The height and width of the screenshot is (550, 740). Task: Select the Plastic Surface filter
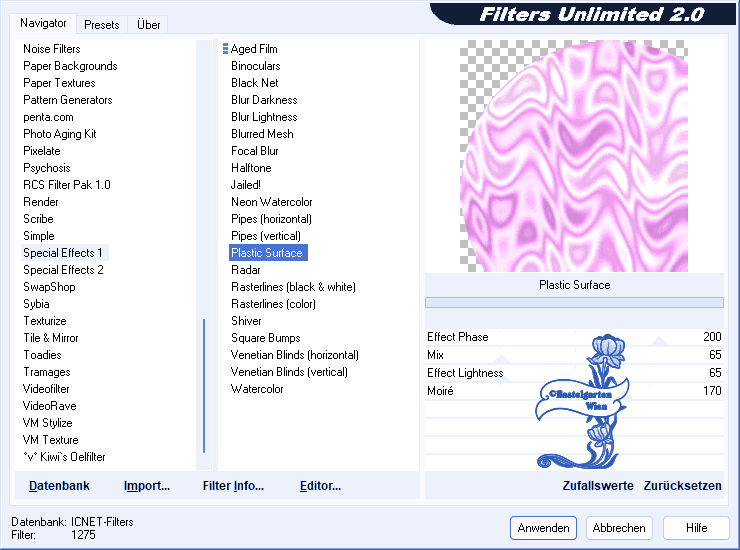[x=268, y=253]
